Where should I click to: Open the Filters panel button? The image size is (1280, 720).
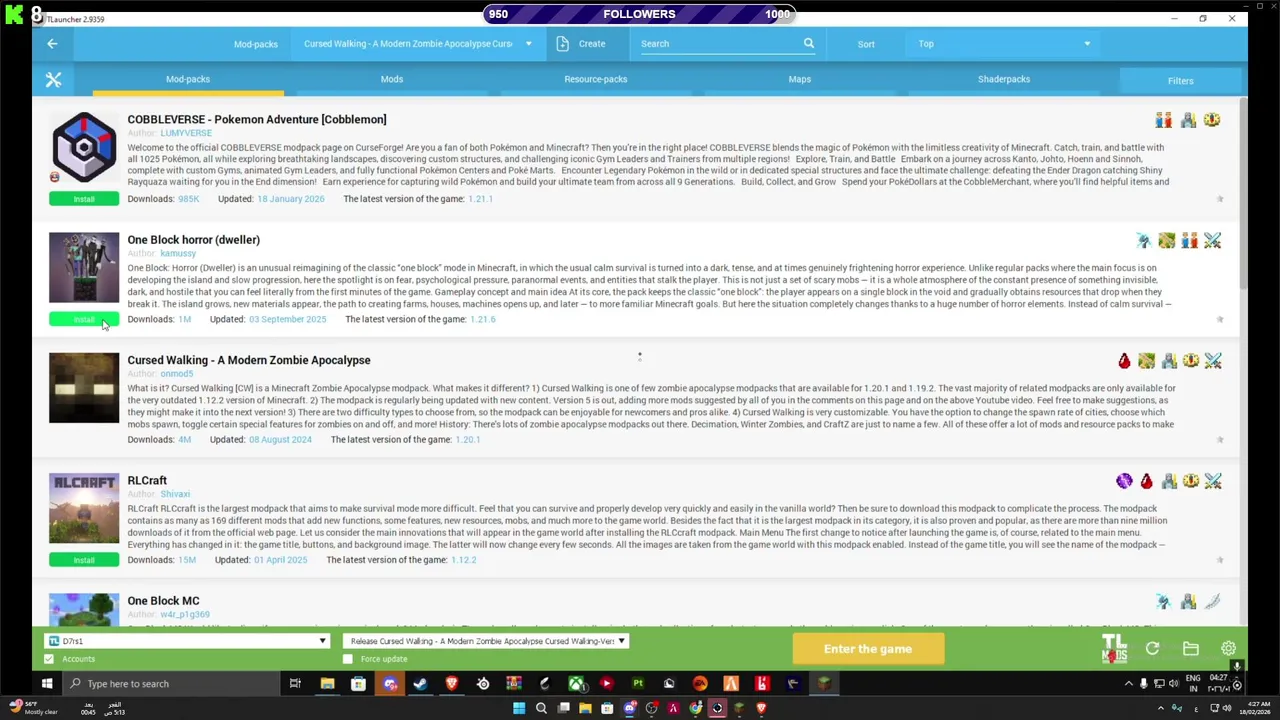(1180, 81)
